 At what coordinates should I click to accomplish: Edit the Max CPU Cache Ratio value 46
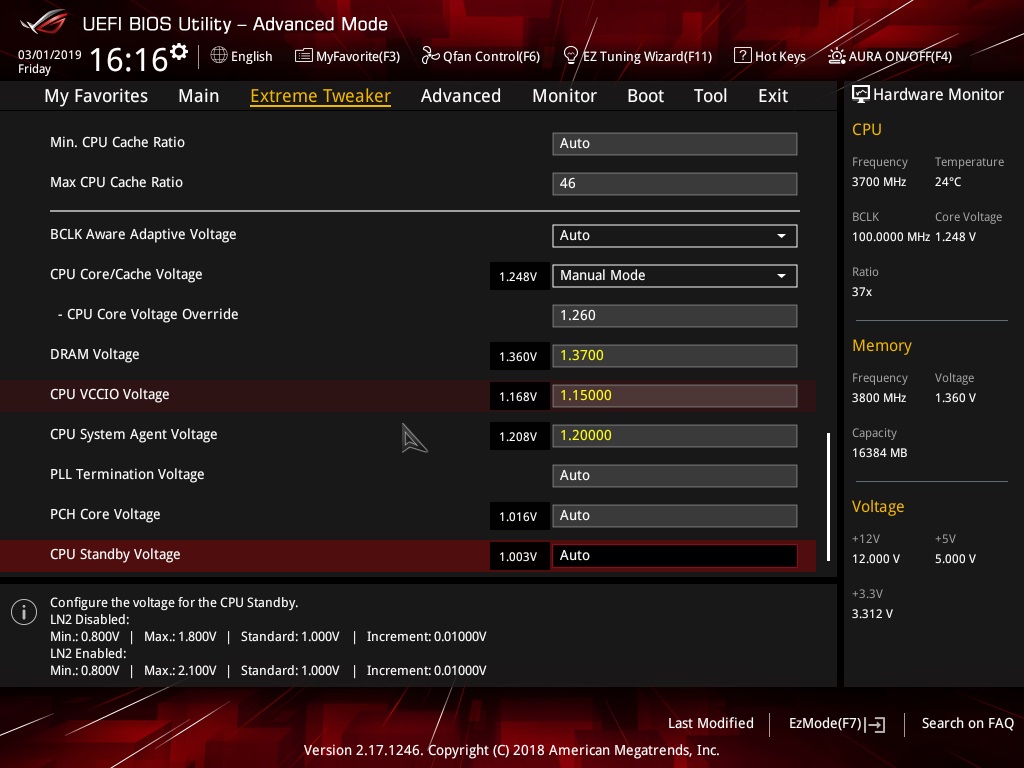click(675, 184)
